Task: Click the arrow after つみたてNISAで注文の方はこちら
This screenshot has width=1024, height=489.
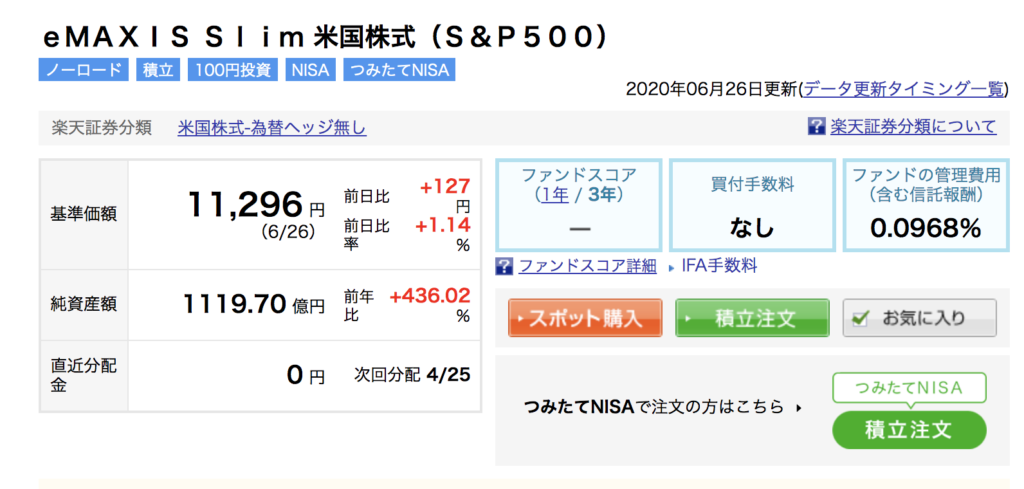Action: coord(798,409)
